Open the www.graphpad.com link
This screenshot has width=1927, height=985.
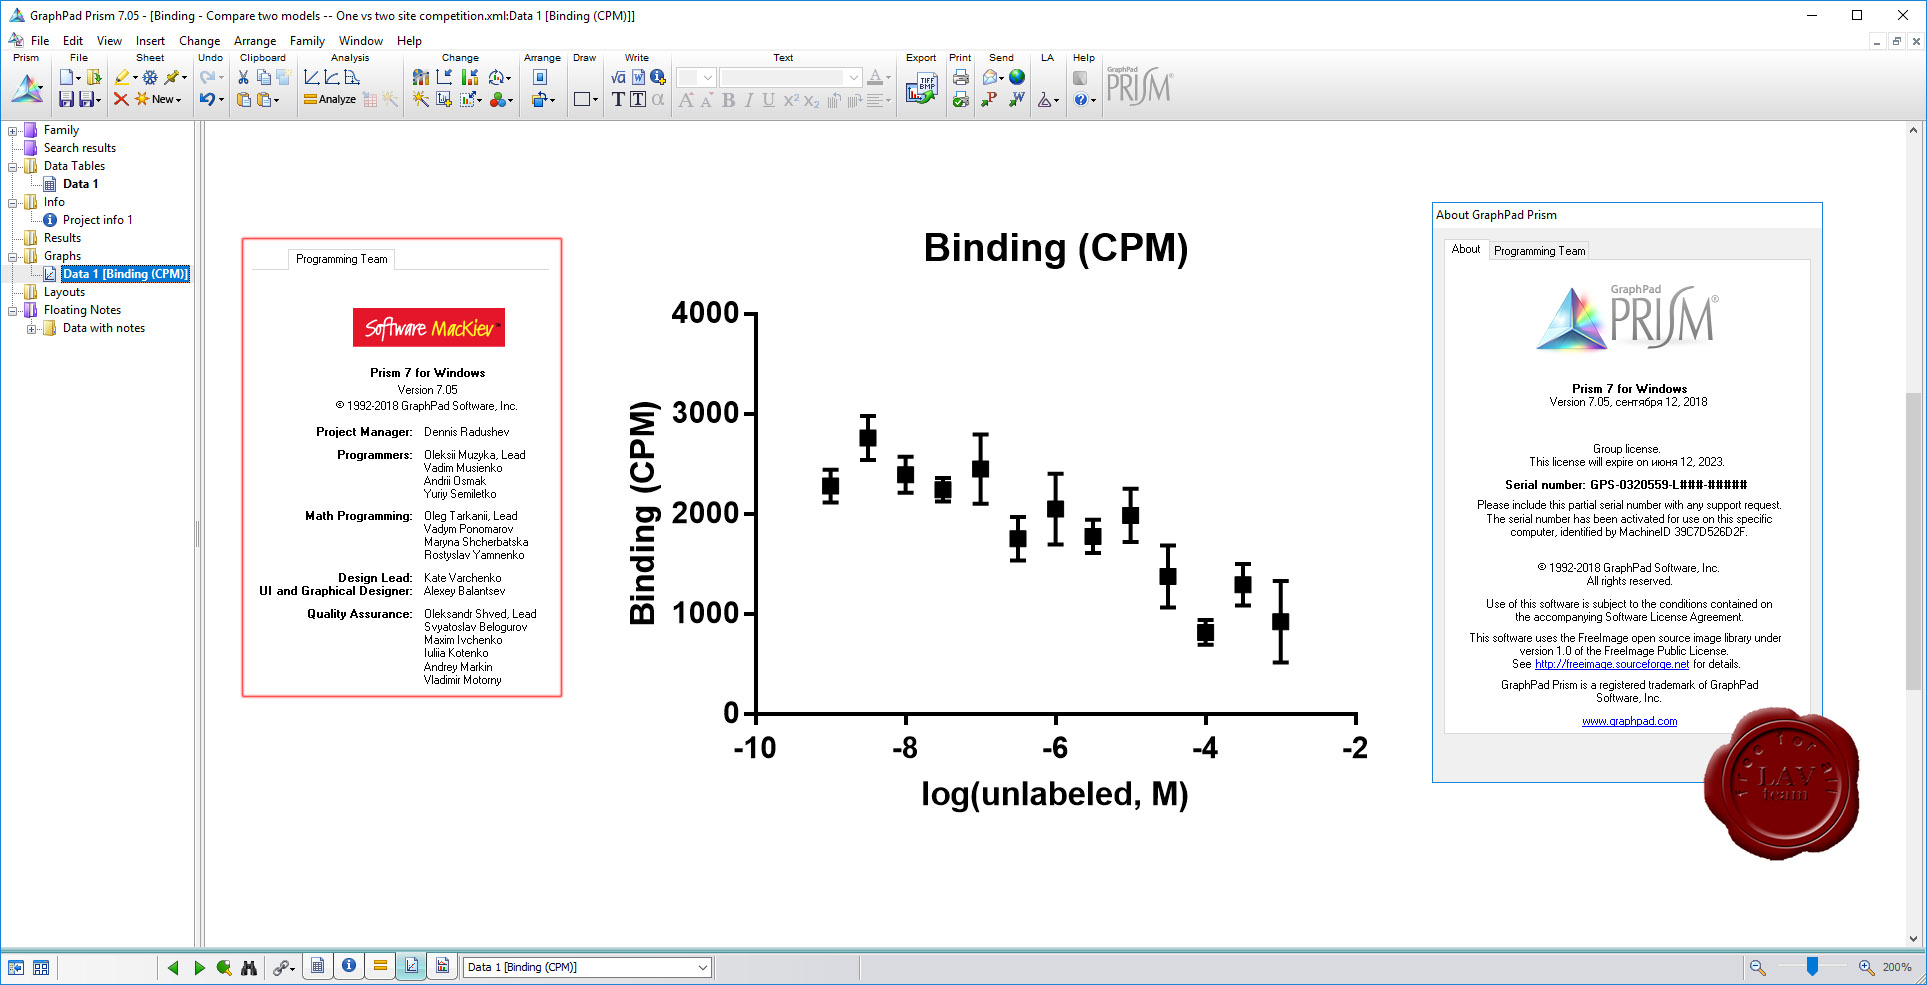point(1629,721)
